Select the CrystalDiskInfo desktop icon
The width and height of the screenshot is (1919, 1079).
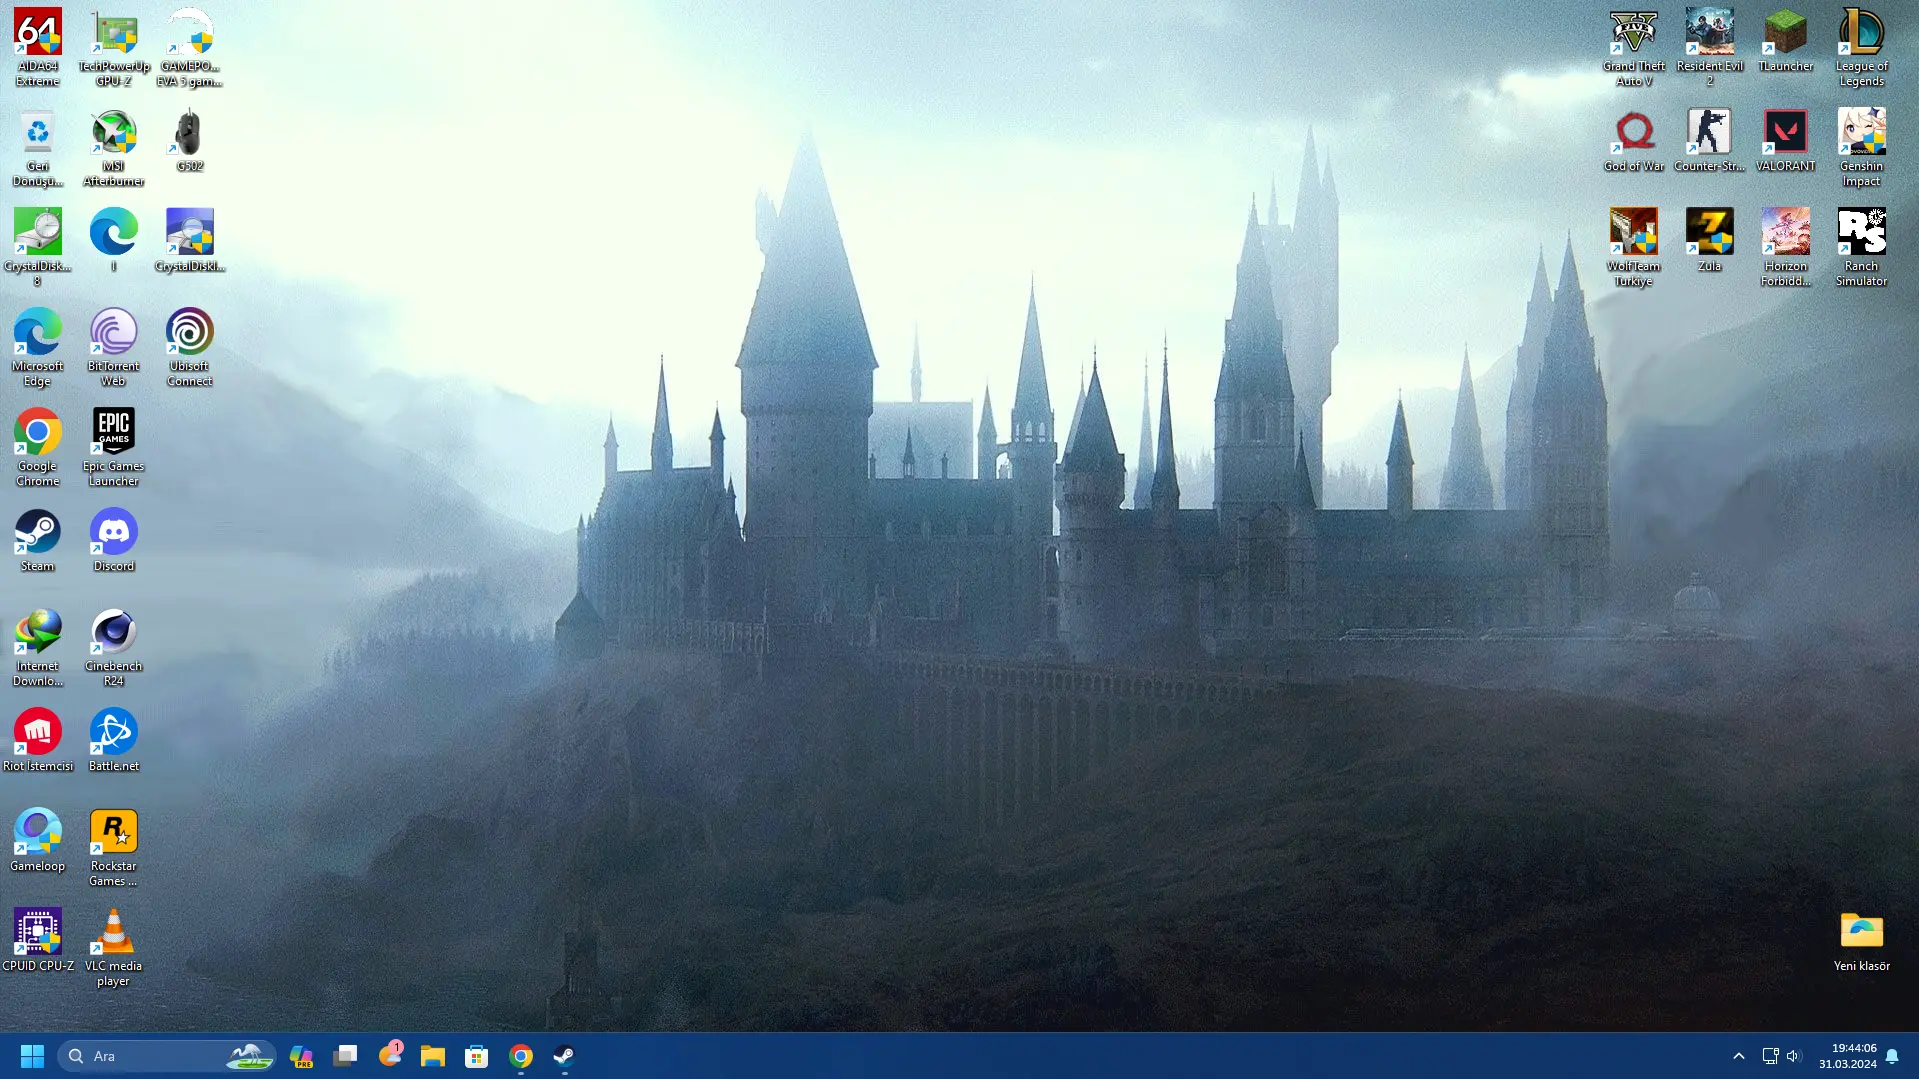pyautogui.click(x=190, y=241)
